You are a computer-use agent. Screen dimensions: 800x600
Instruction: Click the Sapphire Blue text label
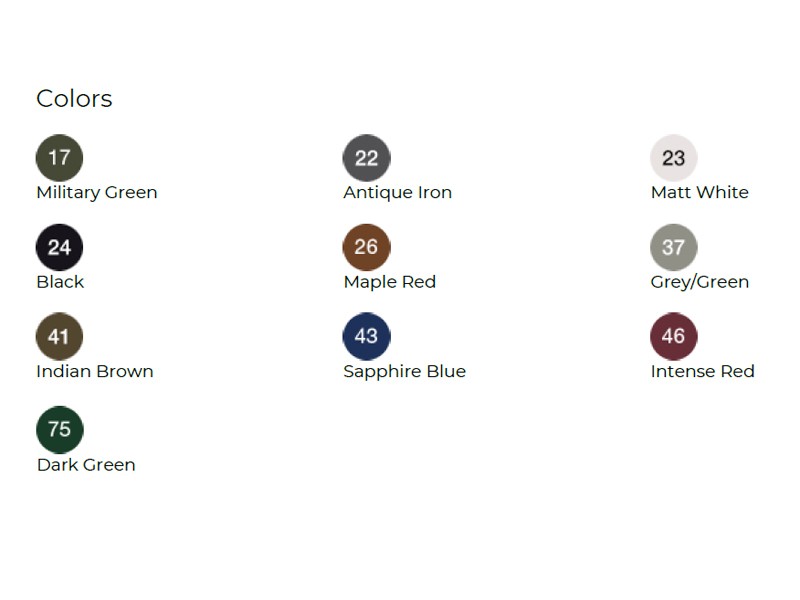pyautogui.click(x=404, y=371)
